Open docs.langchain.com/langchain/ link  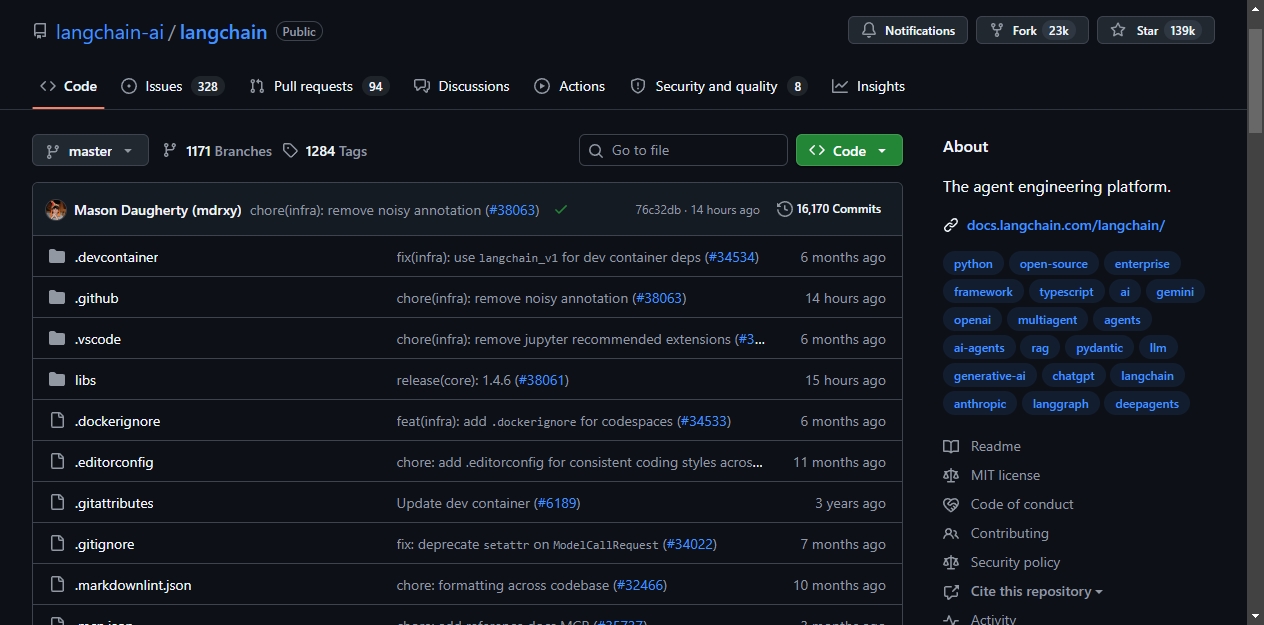pyautogui.click(x=1066, y=226)
